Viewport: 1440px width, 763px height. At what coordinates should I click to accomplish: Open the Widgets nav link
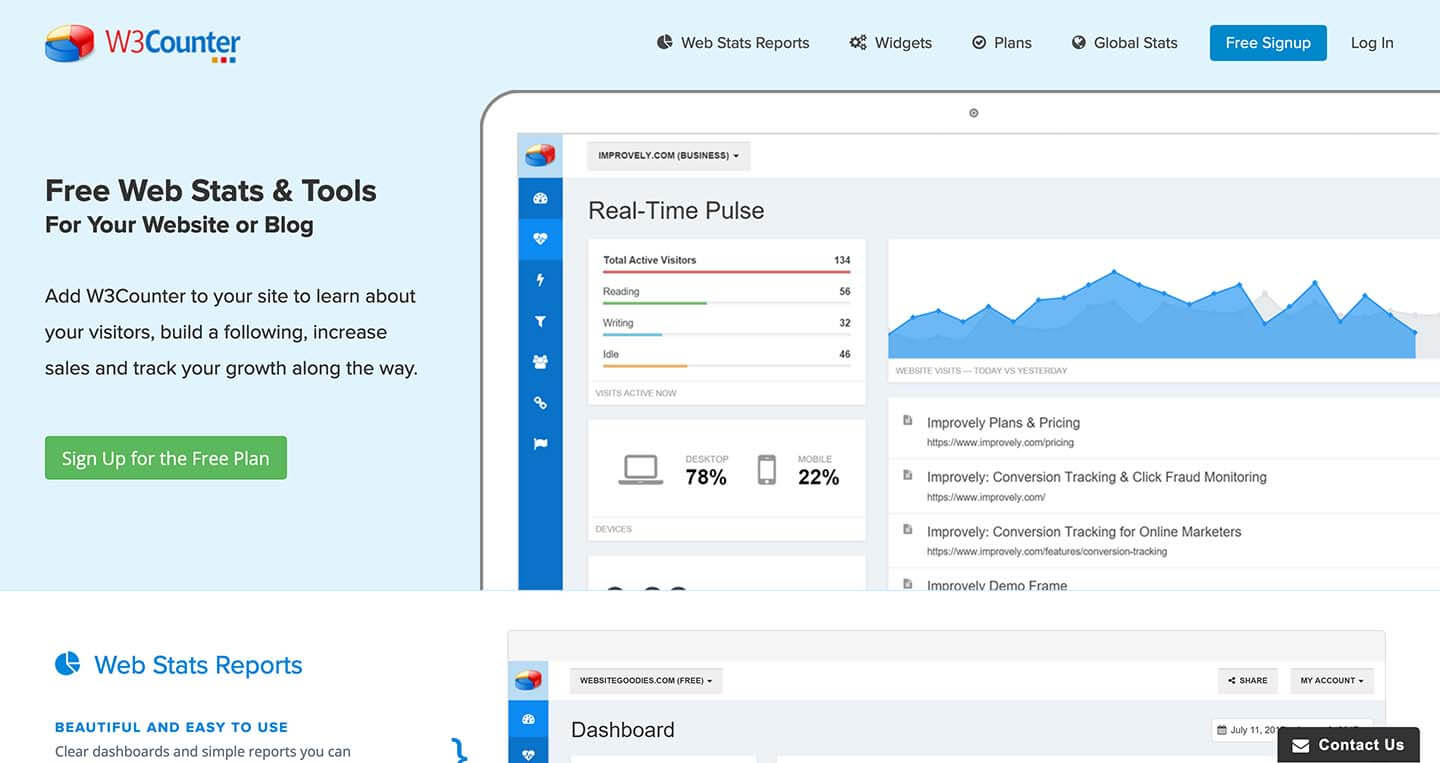pos(890,43)
